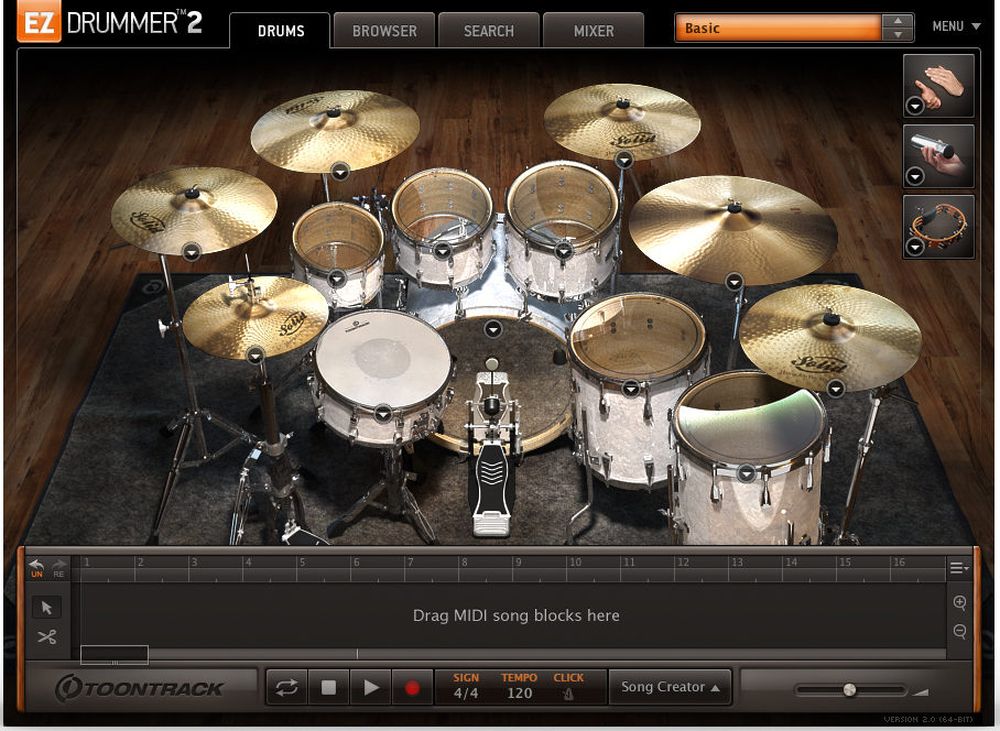Open the MENU dropdown
Viewport: 1000px width, 731px height.
pos(957,26)
